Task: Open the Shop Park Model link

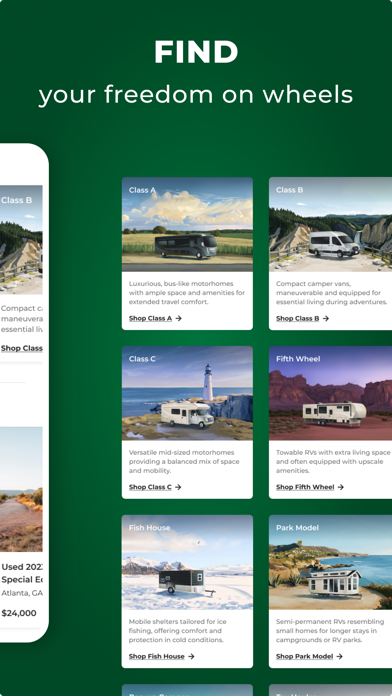Action: tap(305, 656)
